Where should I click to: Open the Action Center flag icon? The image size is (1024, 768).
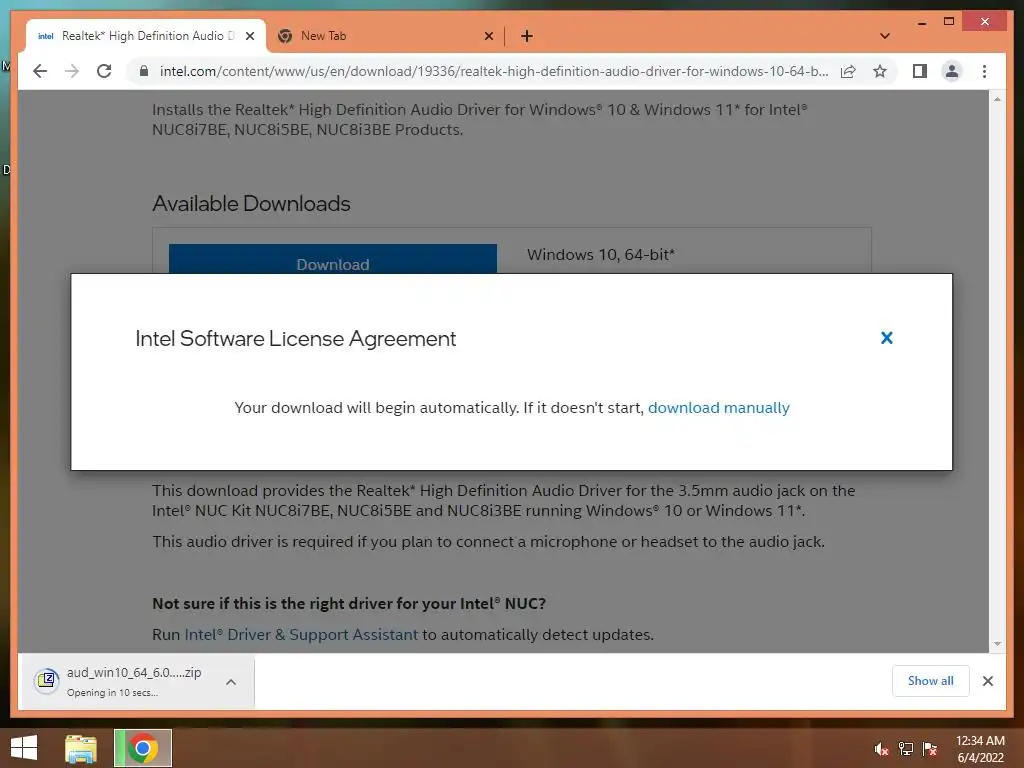click(x=930, y=749)
